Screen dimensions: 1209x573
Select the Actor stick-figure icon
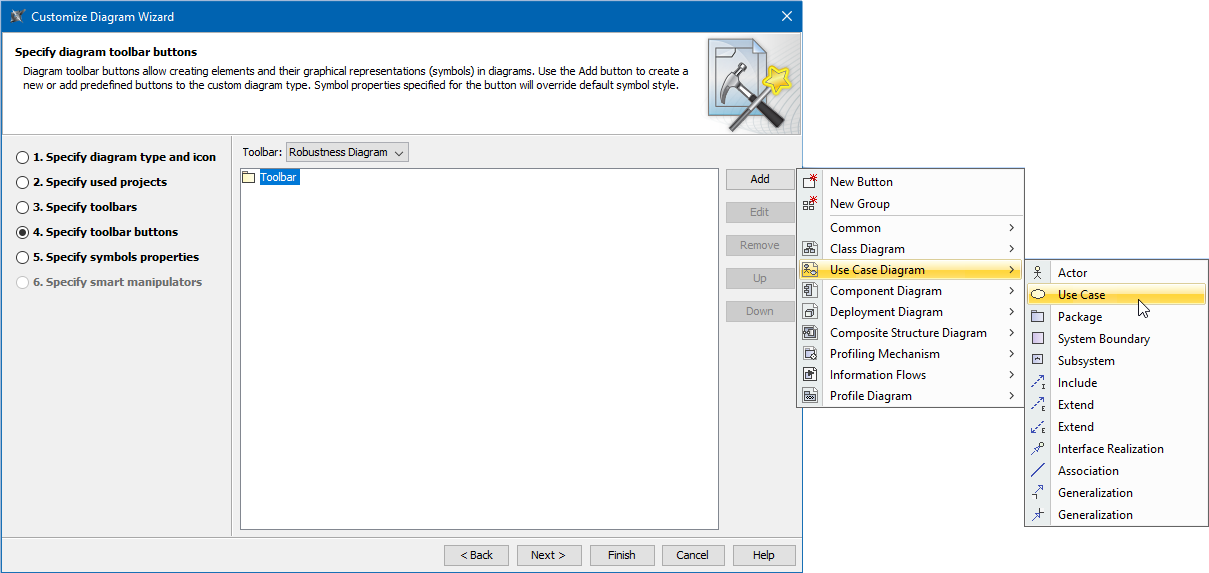click(1038, 273)
